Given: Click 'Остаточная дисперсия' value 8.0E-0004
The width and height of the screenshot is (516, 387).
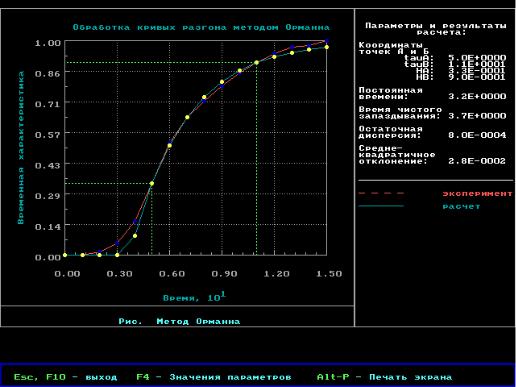Looking at the screenshot, I should 477,135.
